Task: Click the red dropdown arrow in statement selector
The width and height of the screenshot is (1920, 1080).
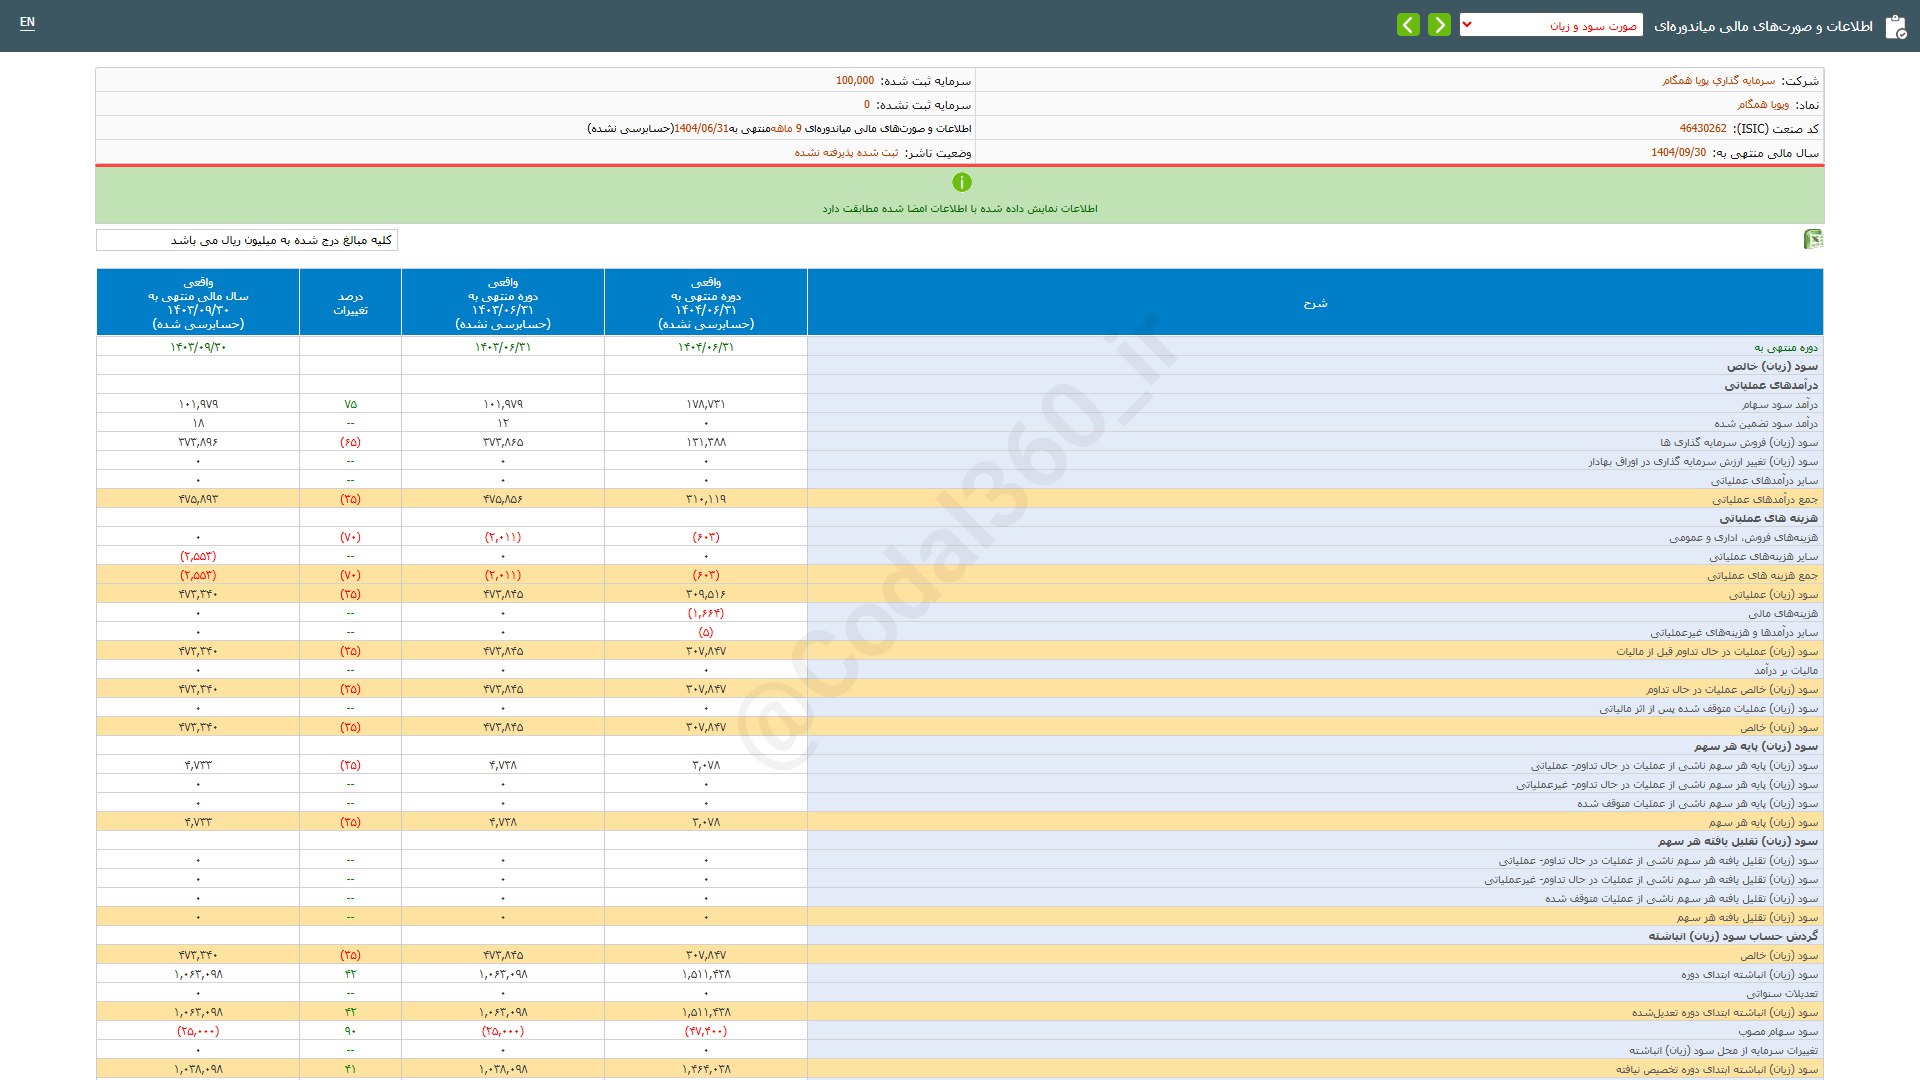Action: 1467,25
